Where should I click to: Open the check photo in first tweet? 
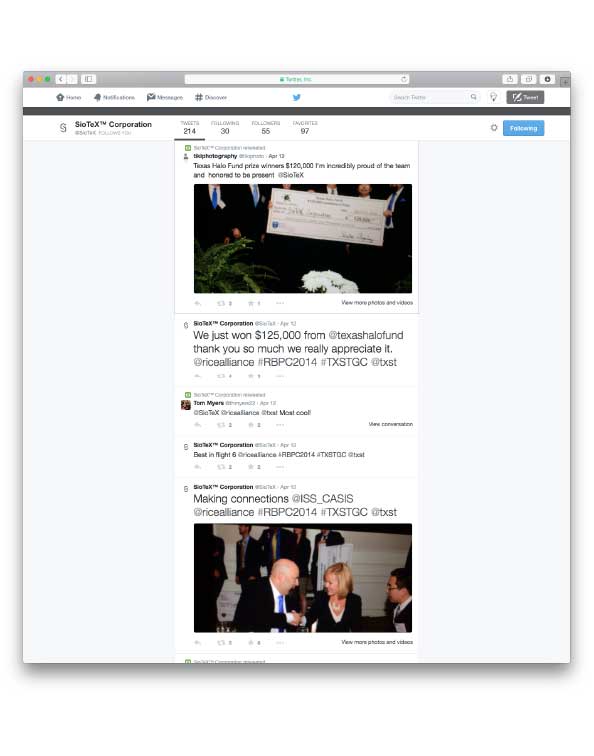click(x=303, y=239)
